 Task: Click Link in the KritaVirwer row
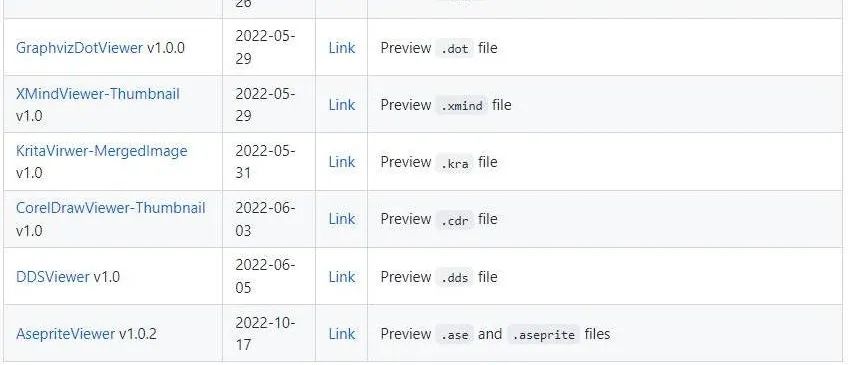click(x=342, y=162)
